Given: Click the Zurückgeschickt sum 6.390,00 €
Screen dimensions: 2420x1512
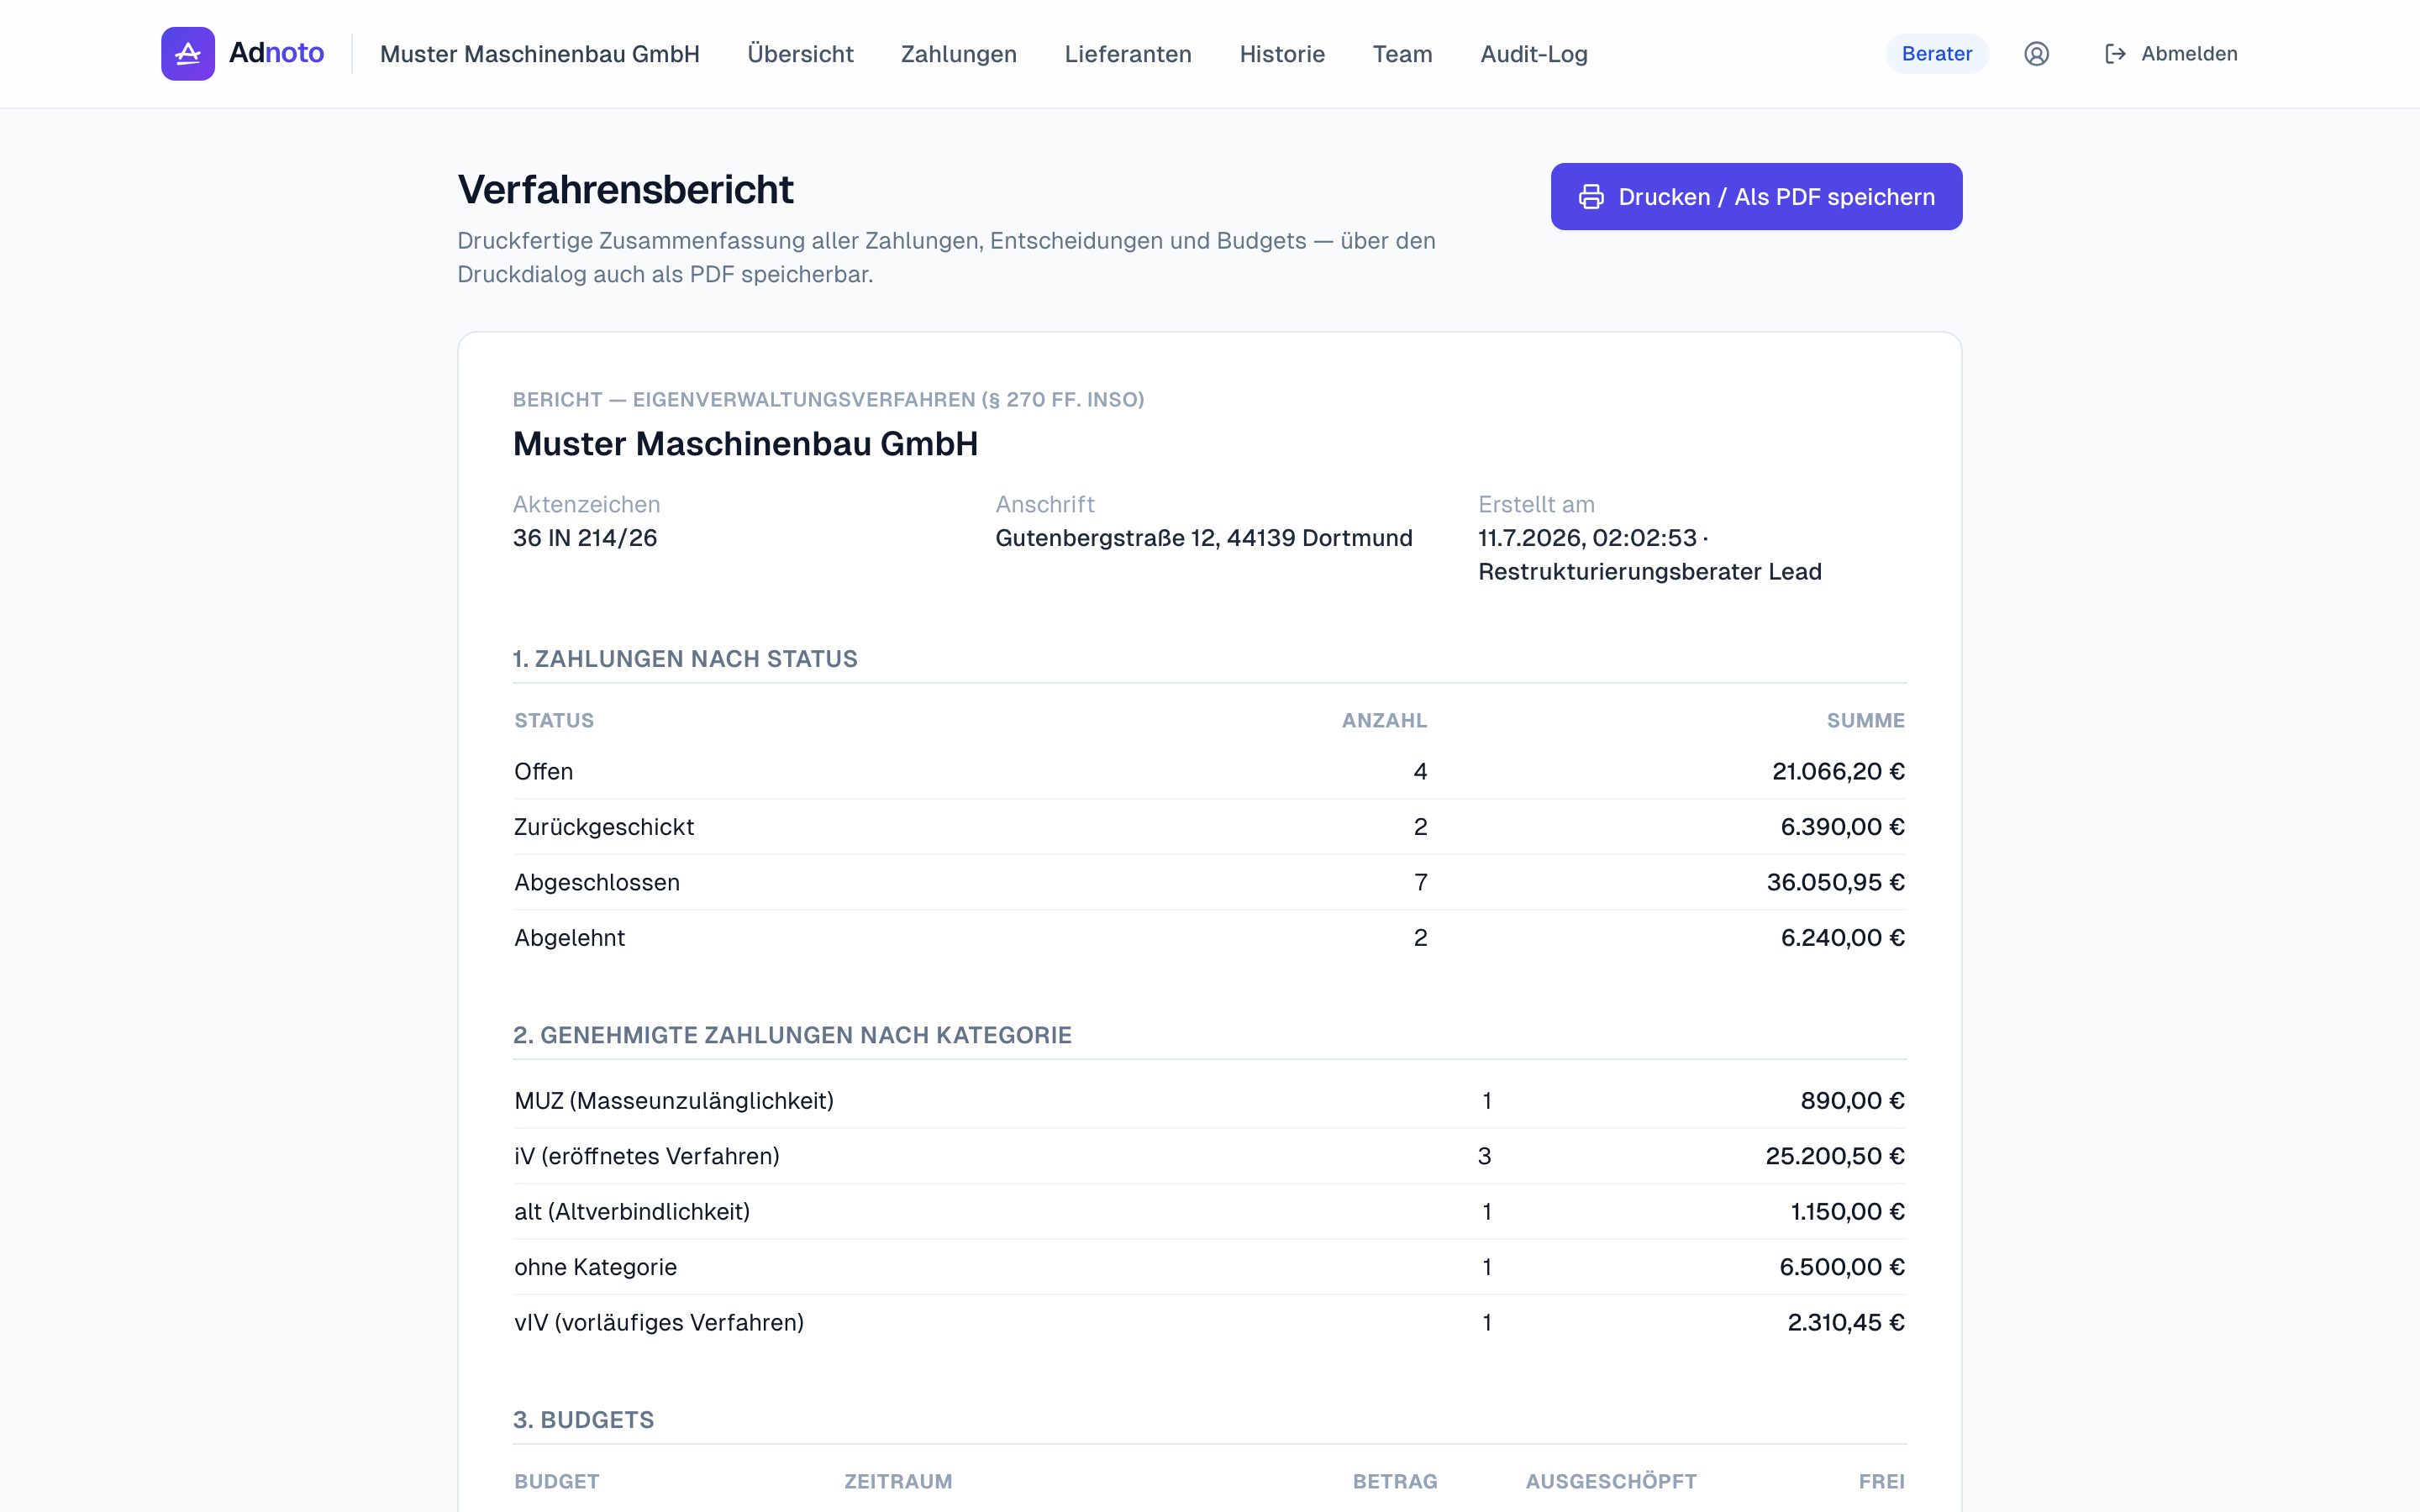Looking at the screenshot, I should pyautogui.click(x=1842, y=827).
